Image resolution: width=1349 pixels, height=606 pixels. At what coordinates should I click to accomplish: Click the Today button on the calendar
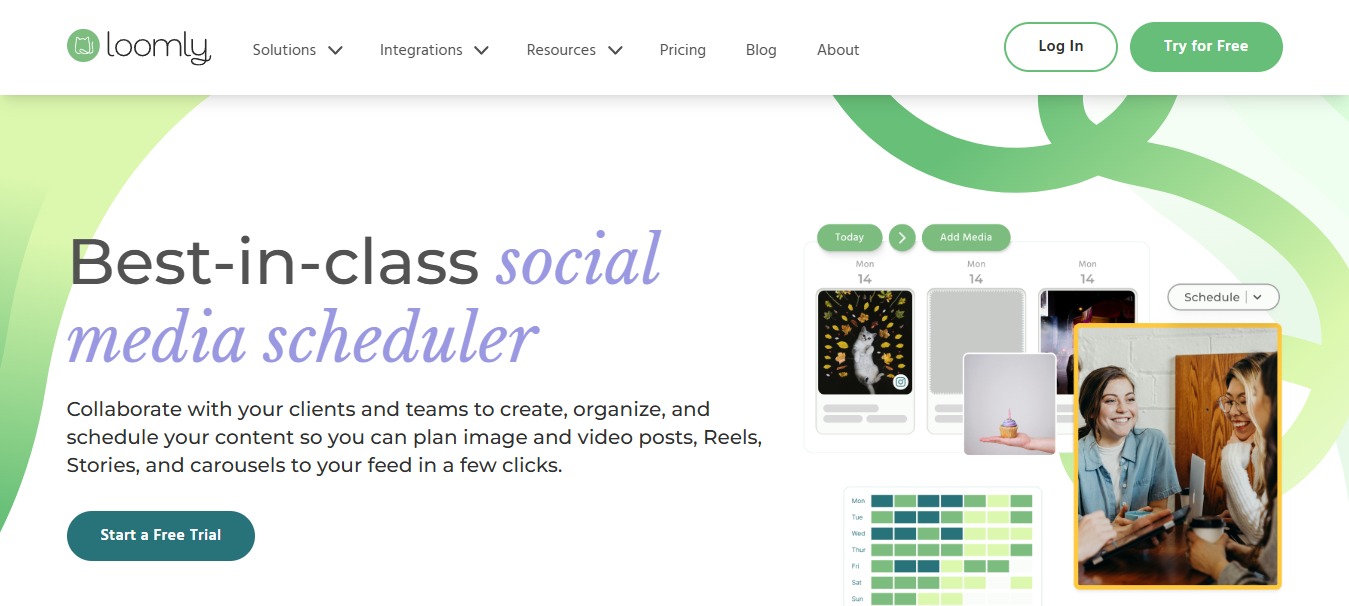click(848, 237)
